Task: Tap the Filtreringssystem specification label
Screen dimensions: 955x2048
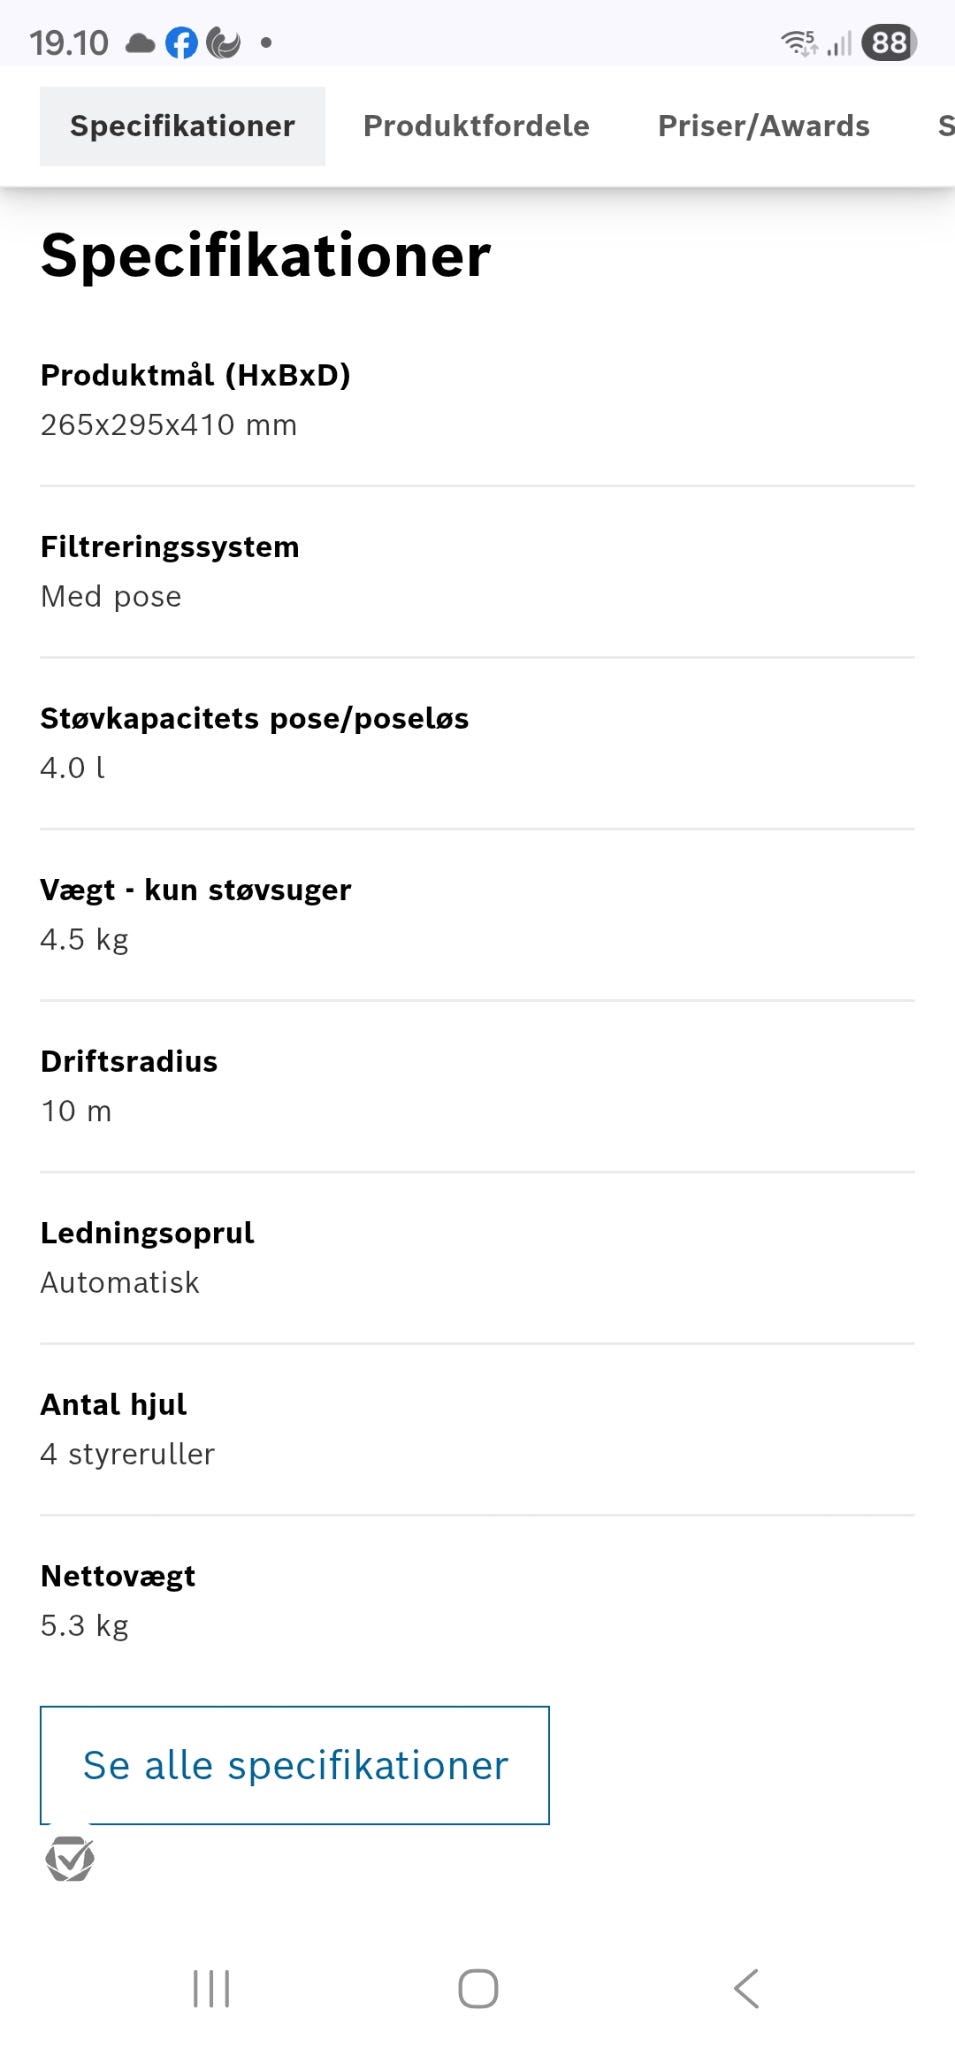Action: [x=170, y=547]
